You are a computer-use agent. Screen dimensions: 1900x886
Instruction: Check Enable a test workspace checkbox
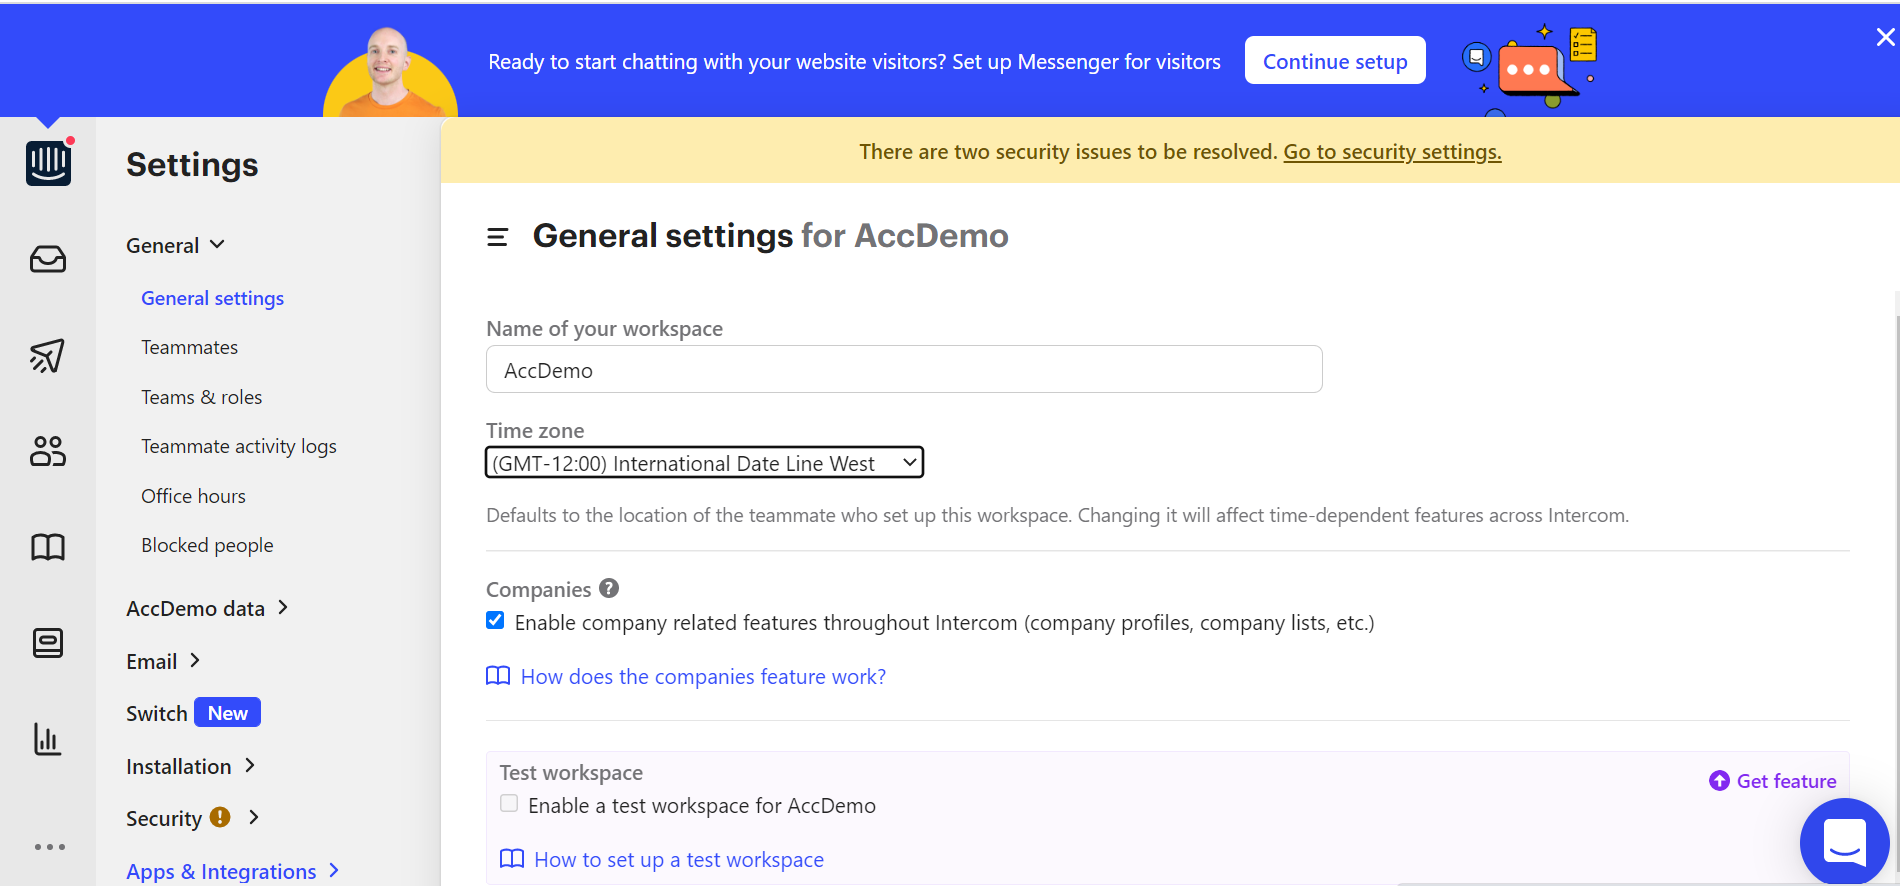click(x=509, y=803)
